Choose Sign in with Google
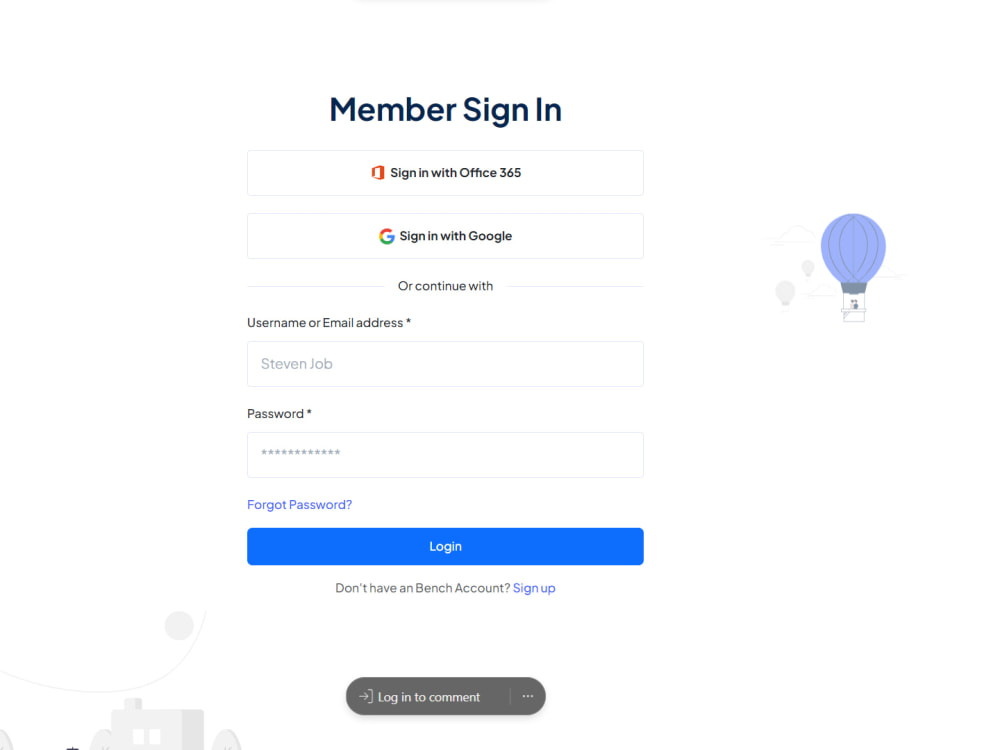 [445, 236]
